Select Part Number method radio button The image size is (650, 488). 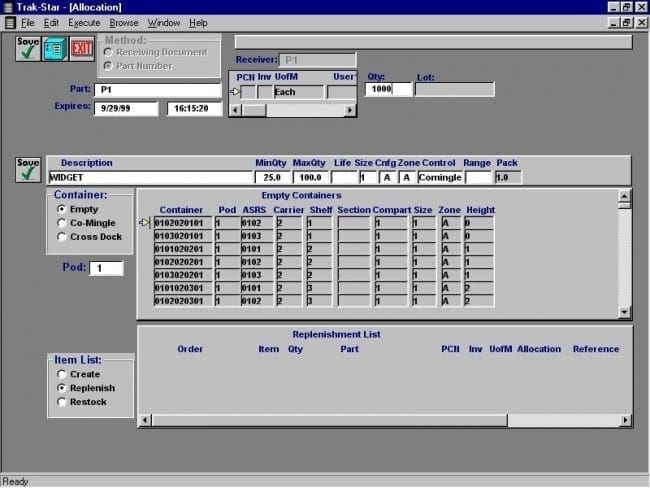[108, 66]
